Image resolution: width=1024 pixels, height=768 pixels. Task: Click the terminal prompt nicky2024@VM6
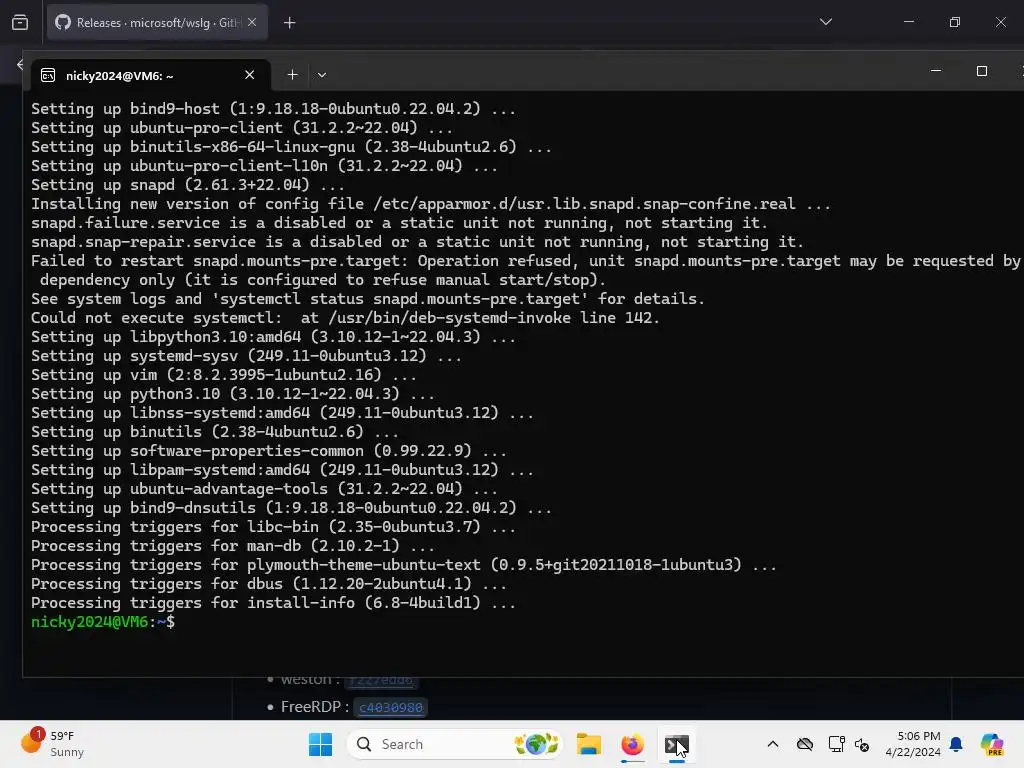[x=89, y=622]
